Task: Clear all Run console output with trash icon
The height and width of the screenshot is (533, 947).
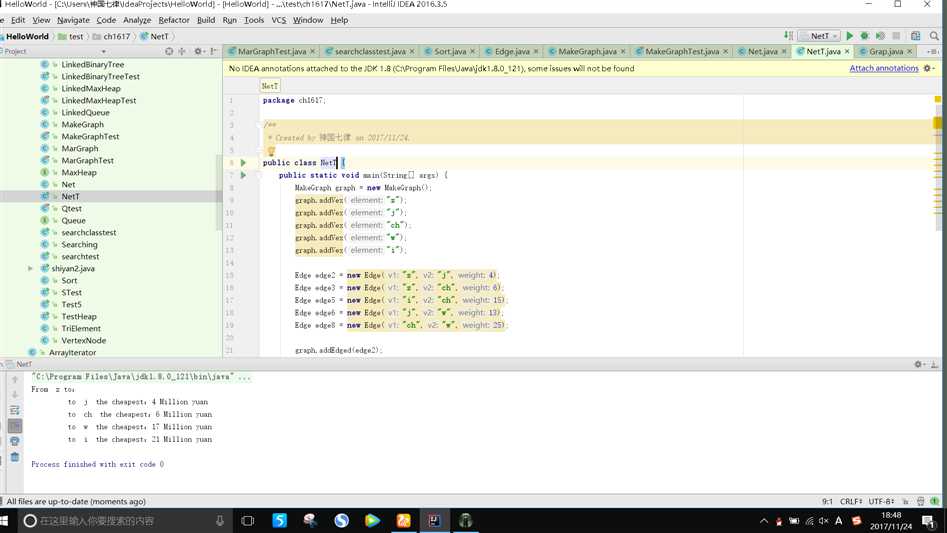Action: coord(15,457)
